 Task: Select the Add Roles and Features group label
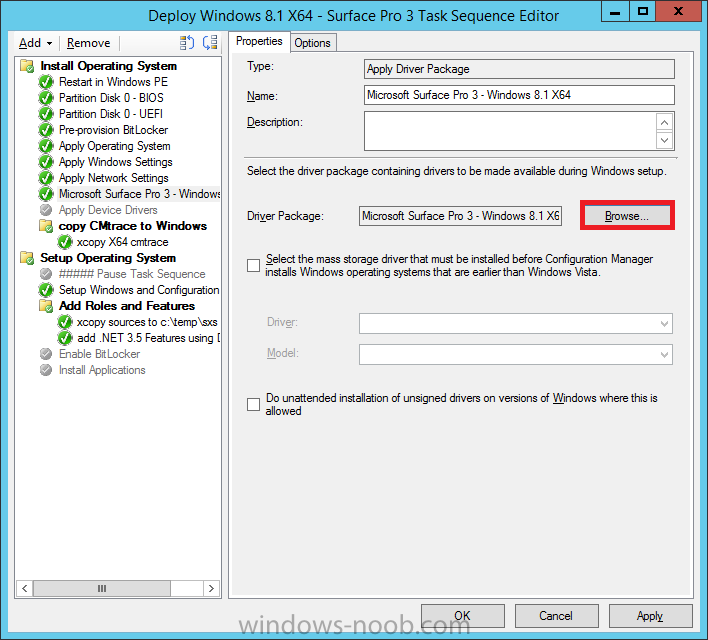(x=127, y=306)
